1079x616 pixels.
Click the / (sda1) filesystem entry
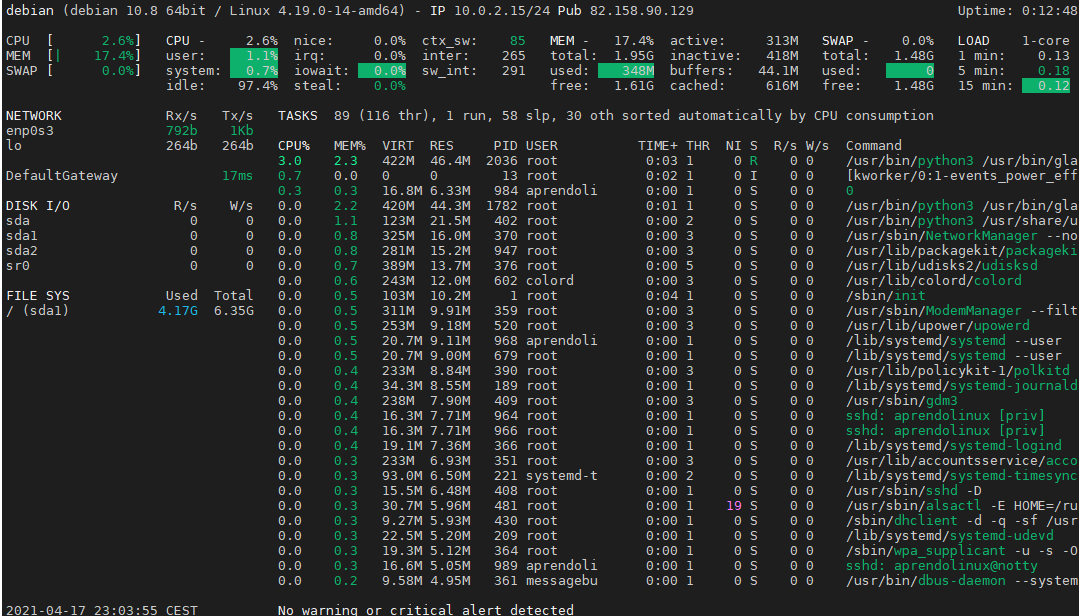pyautogui.click(x=34, y=310)
